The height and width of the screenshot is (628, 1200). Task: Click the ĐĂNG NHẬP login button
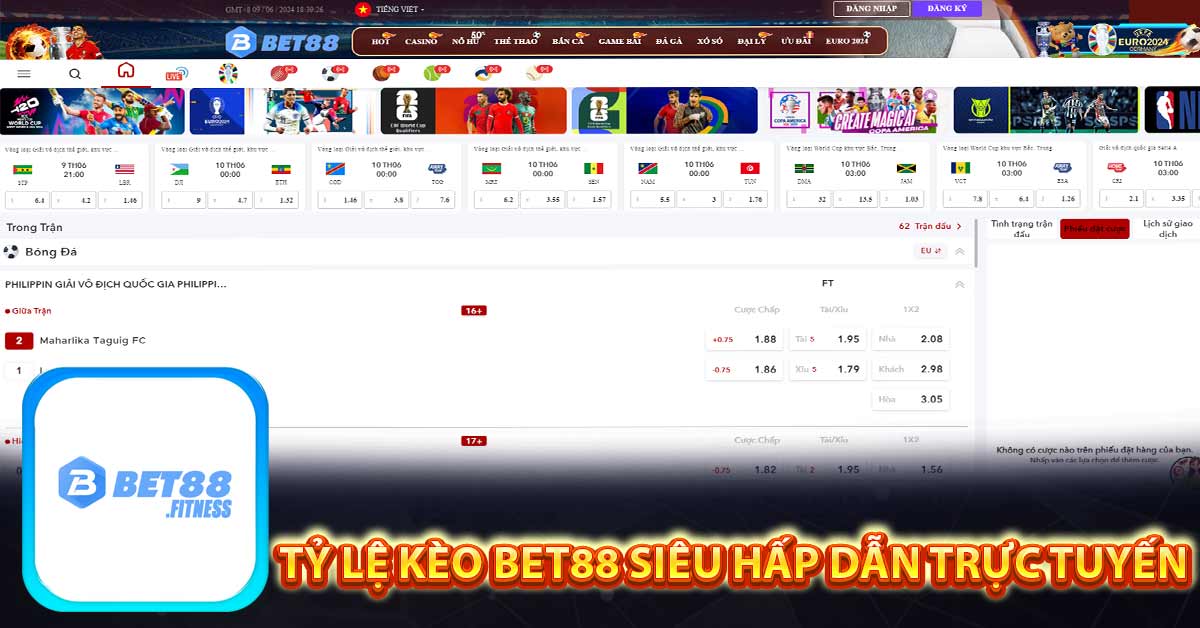pyautogui.click(x=872, y=9)
